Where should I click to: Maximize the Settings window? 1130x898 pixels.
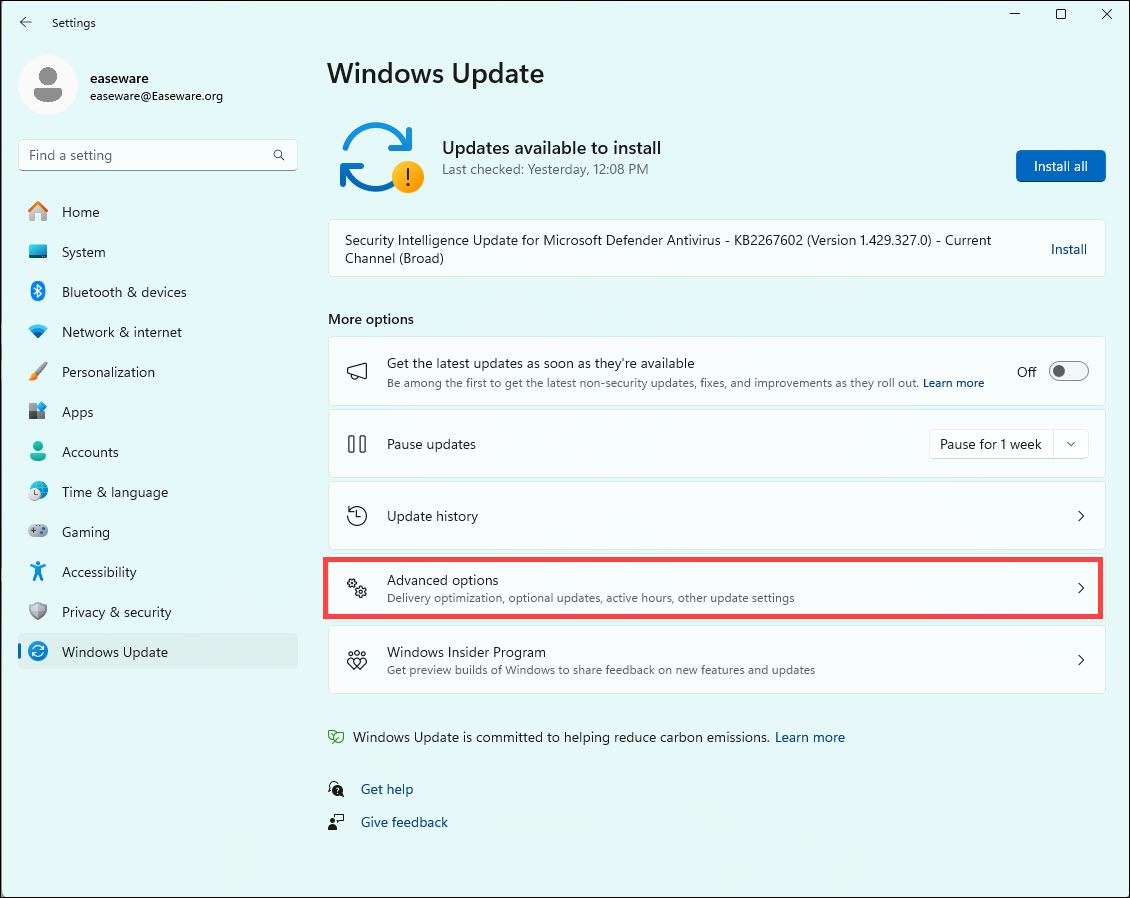coord(1061,14)
